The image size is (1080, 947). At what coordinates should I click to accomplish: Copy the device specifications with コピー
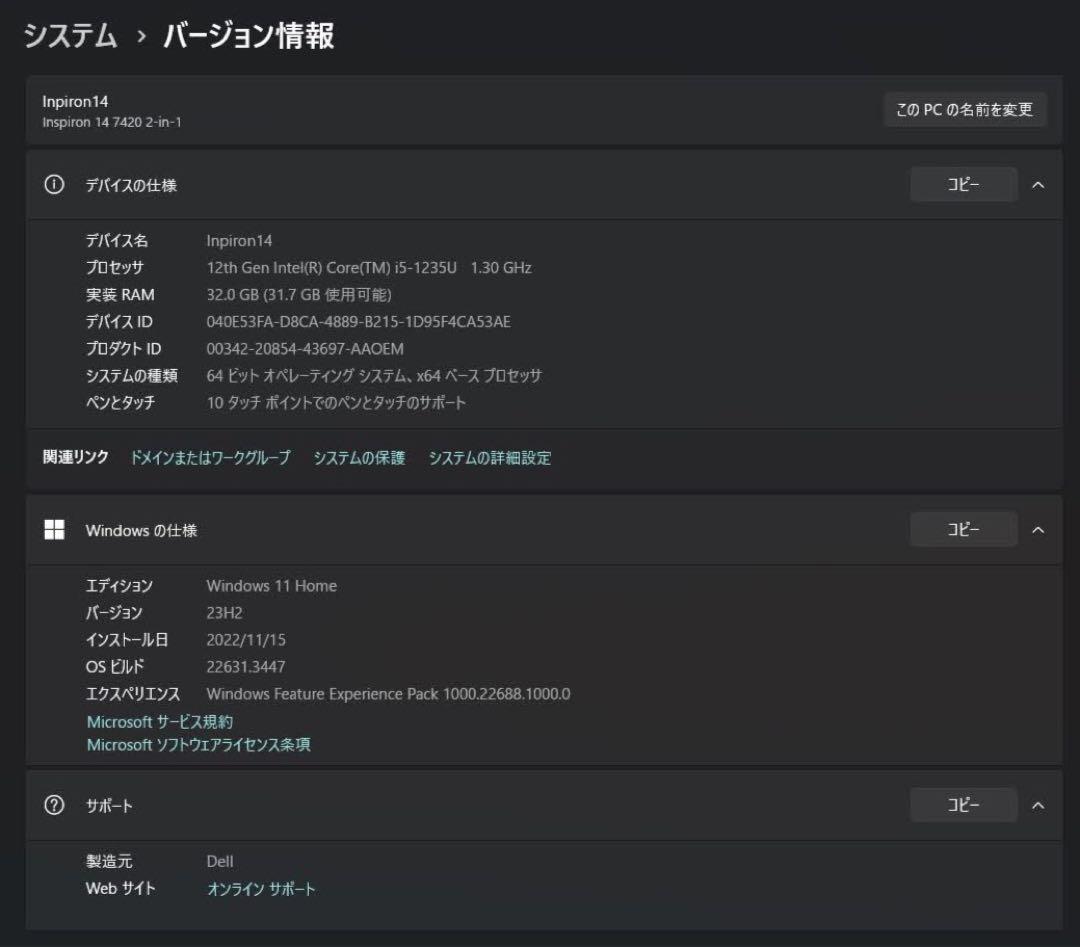pyautogui.click(x=963, y=184)
